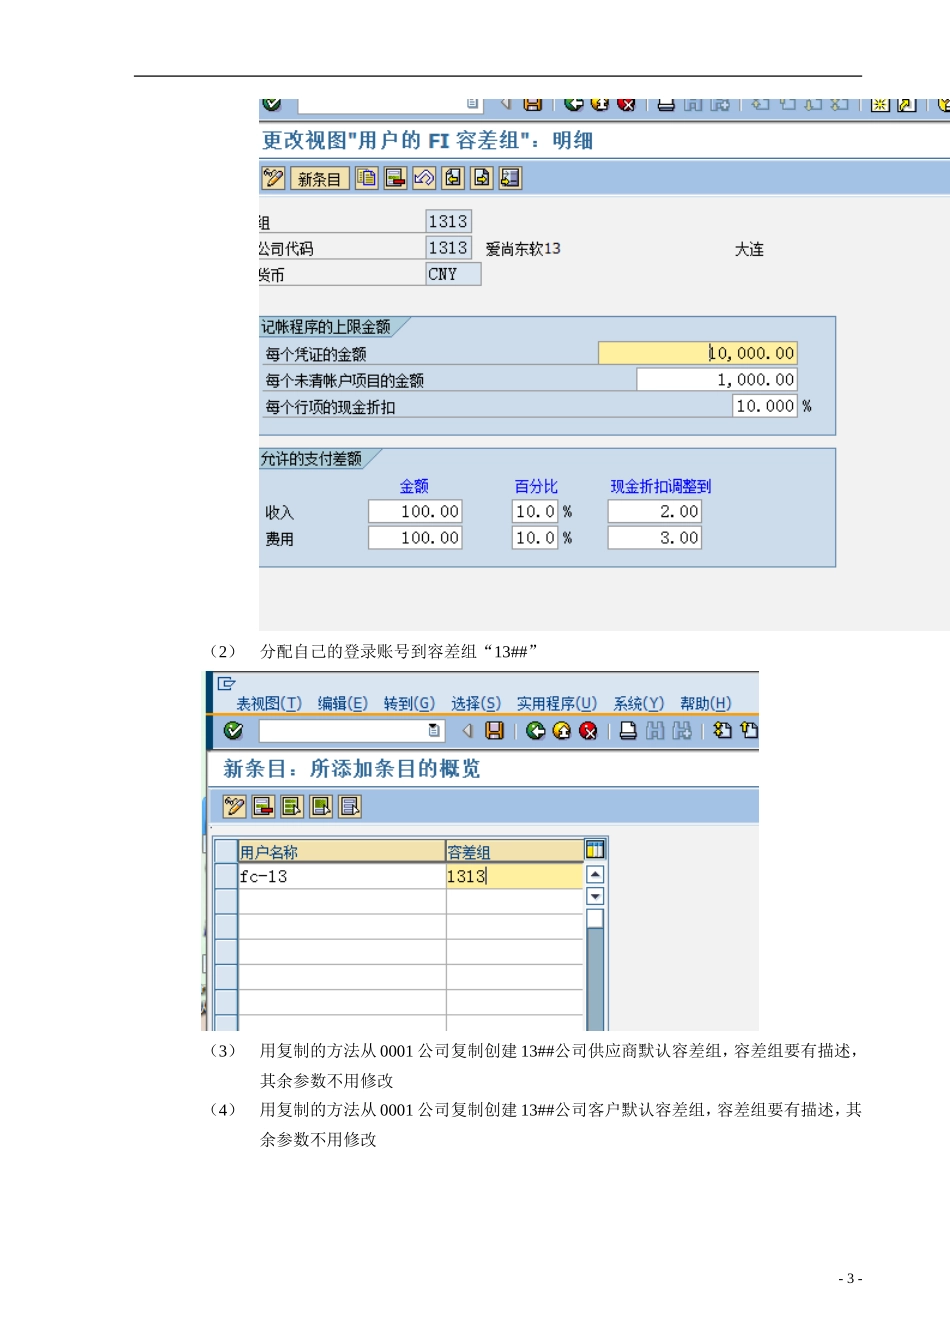The image size is (950, 1344).
Task: Click the 金额 column heading
Action: point(414,487)
